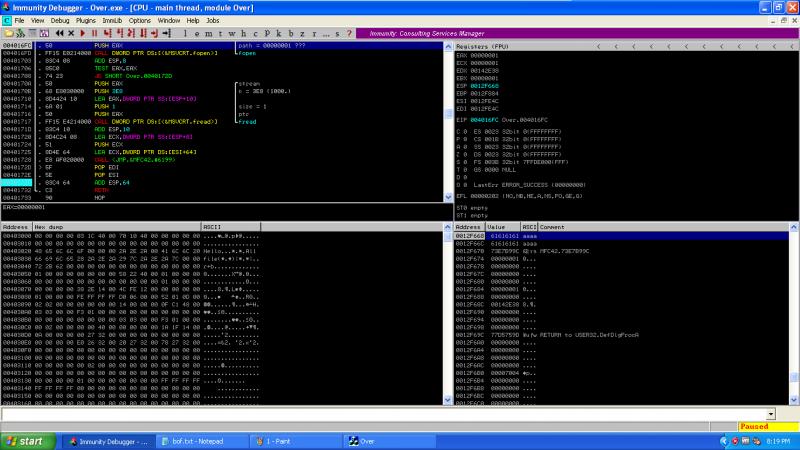This screenshot has width=800, height=450.
Task: Switch to bof.txt - Notepad taskbar window
Action: (x=201, y=441)
